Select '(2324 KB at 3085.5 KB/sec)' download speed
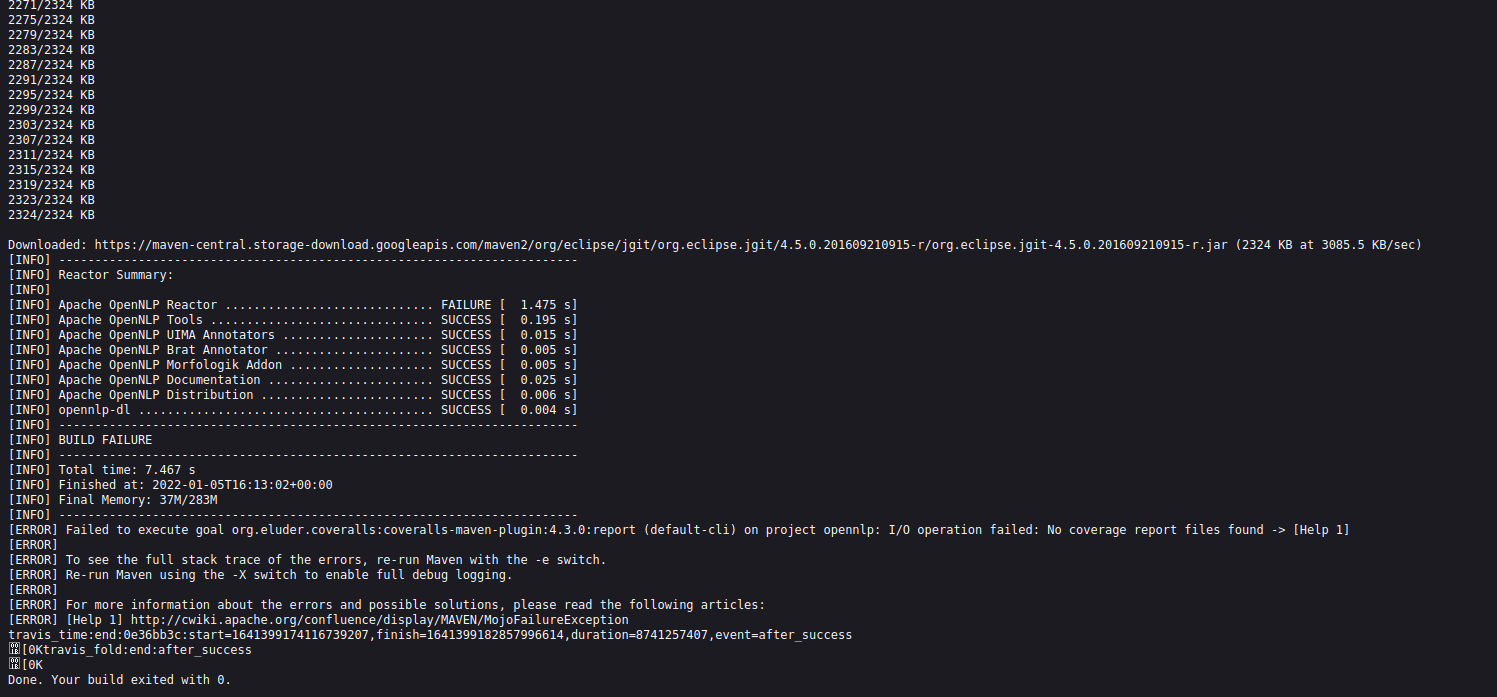This screenshot has height=697, width=1497. (x=1328, y=245)
